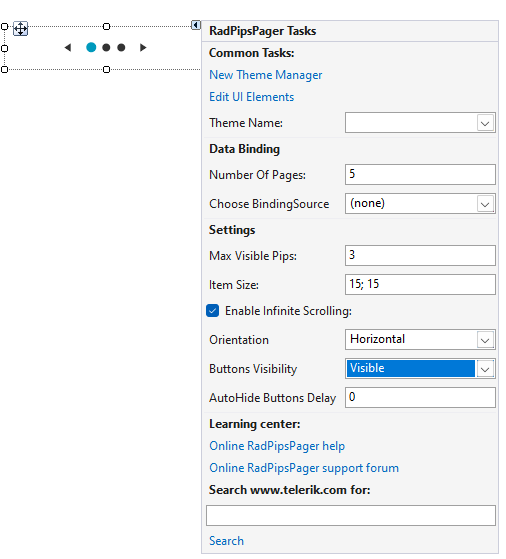Click the Max Visible Pips label
506x559 pixels.
click(253, 256)
